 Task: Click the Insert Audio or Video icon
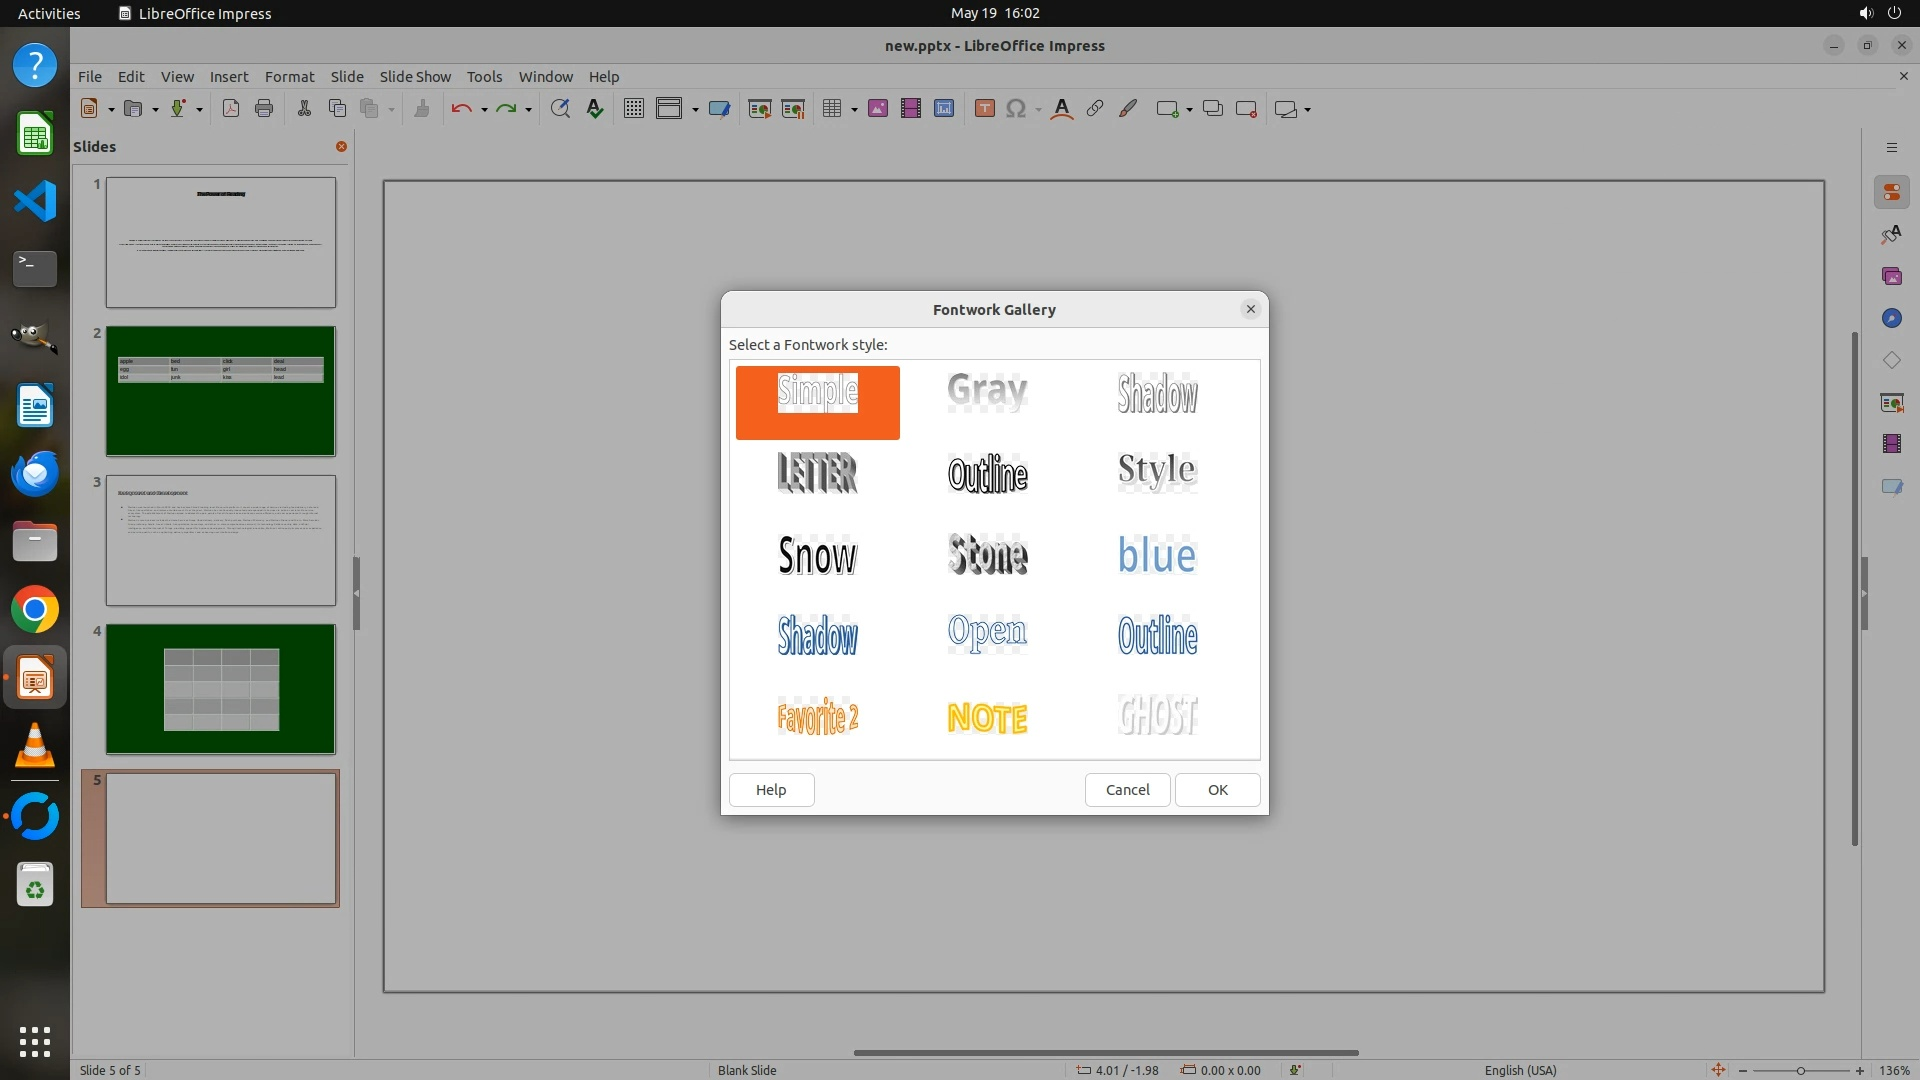tap(911, 109)
